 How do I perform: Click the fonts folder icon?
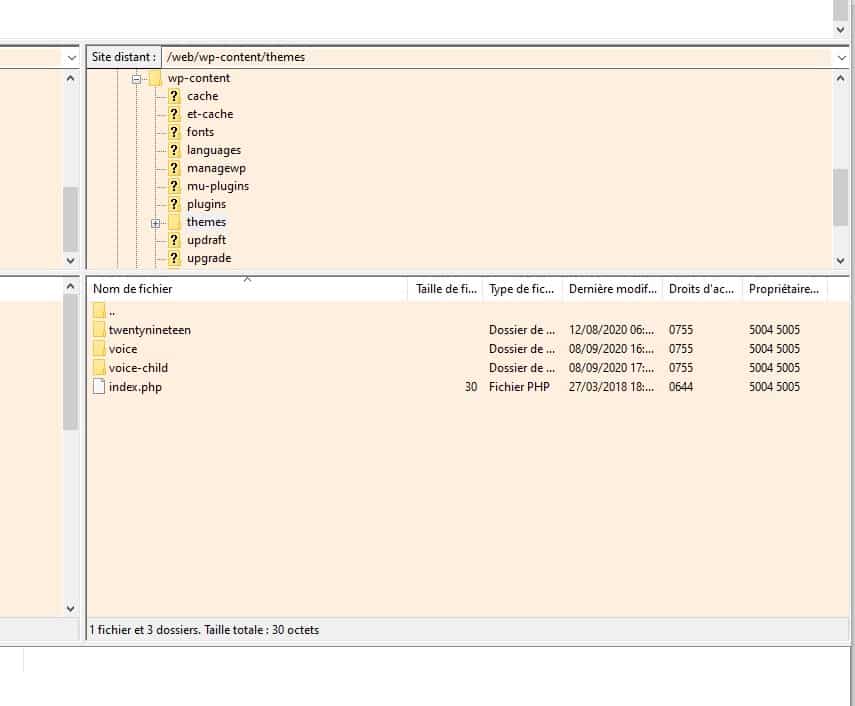coord(176,131)
